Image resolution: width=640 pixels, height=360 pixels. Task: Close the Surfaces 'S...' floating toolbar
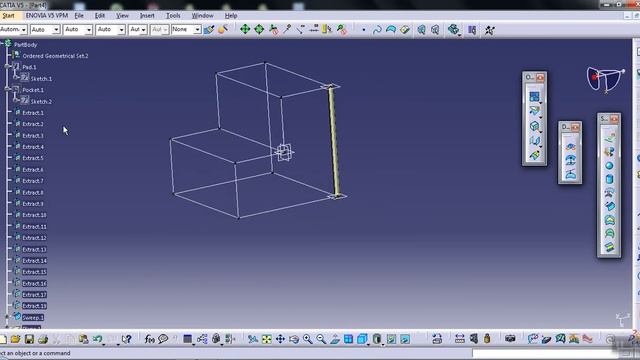tap(614, 119)
